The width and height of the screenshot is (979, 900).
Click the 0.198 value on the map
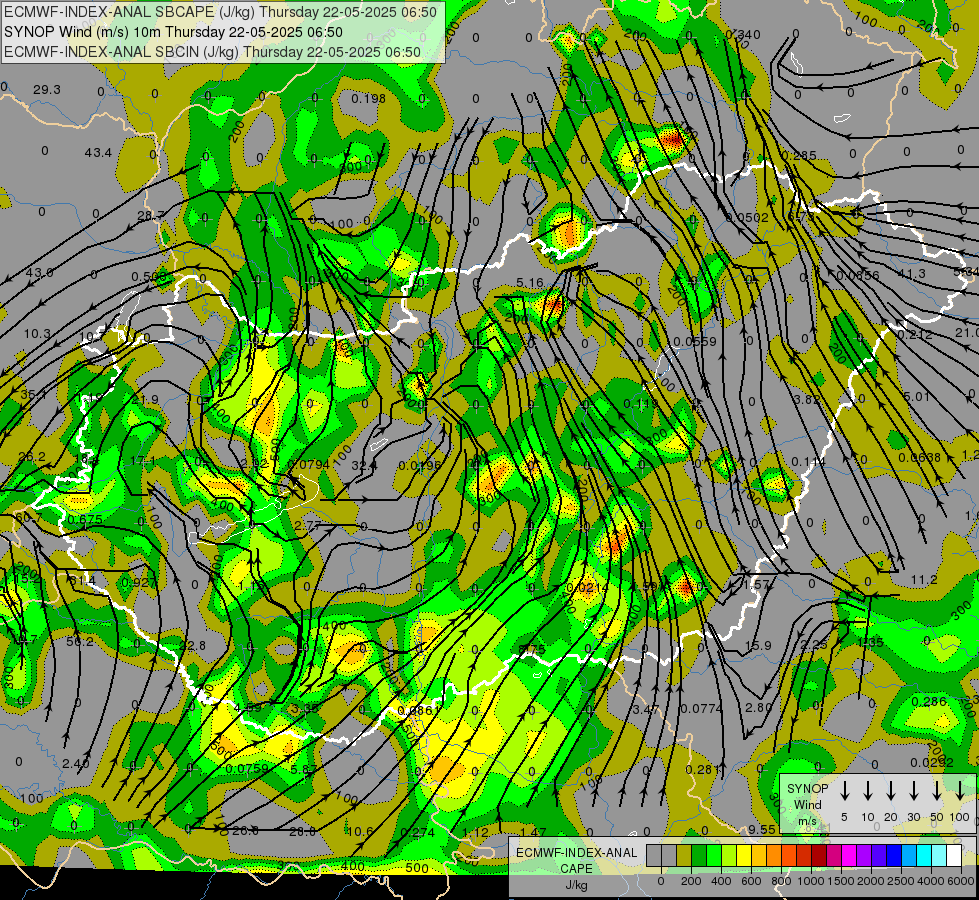coord(368,99)
